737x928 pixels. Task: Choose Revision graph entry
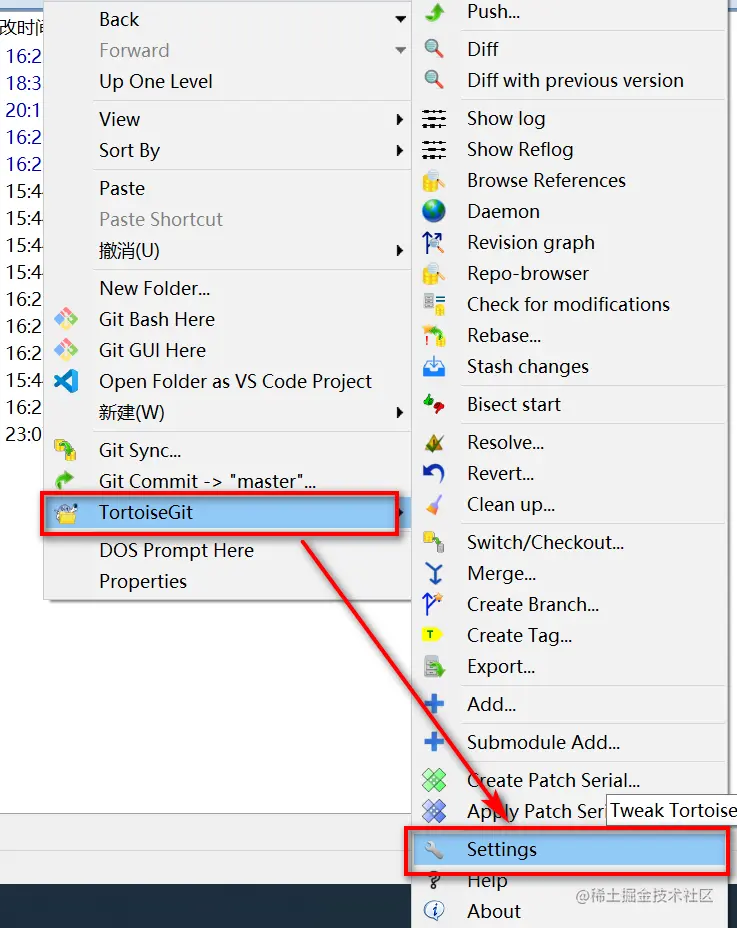[531, 243]
